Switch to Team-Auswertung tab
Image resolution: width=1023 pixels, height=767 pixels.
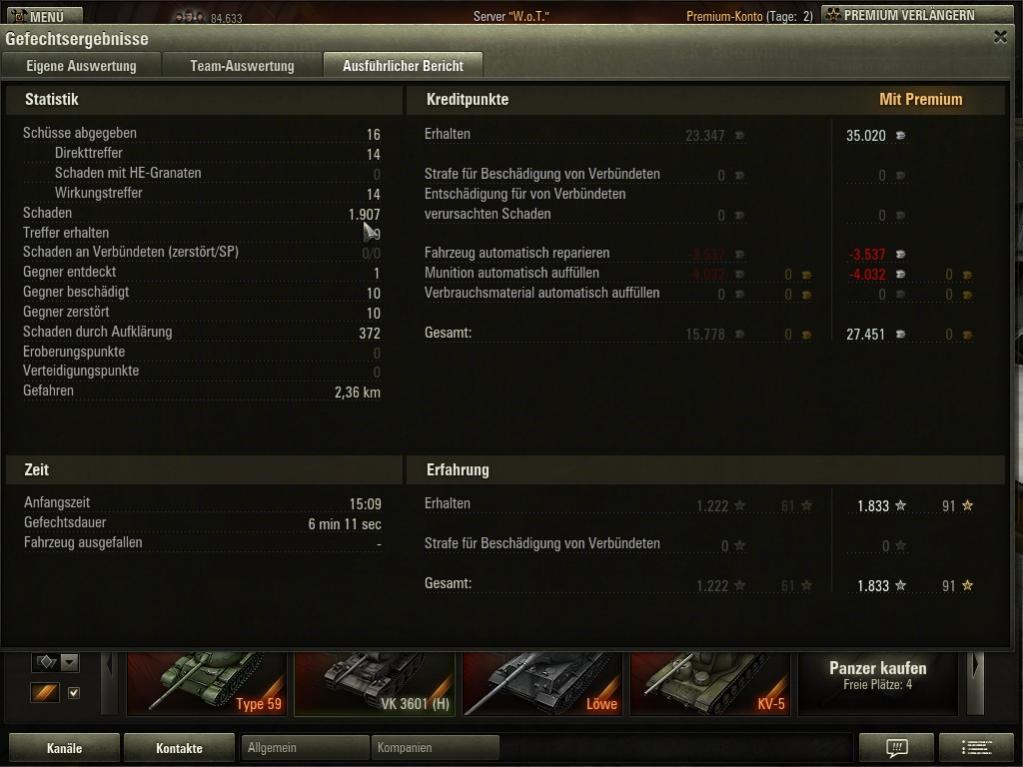pyautogui.click(x=242, y=66)
